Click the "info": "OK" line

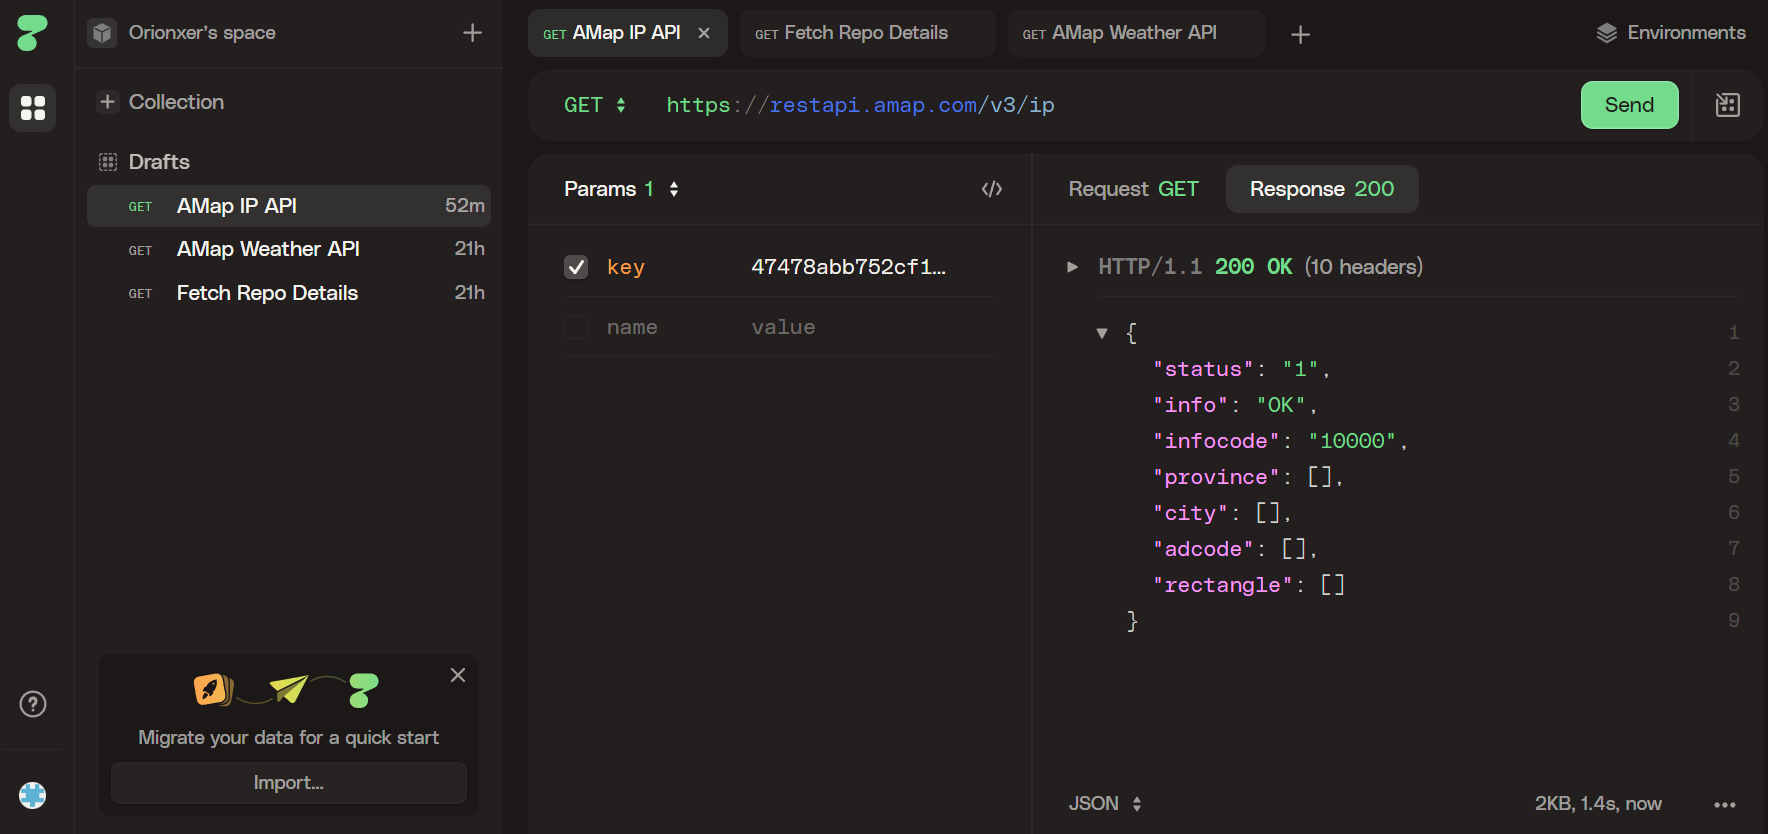(1235, 405)
